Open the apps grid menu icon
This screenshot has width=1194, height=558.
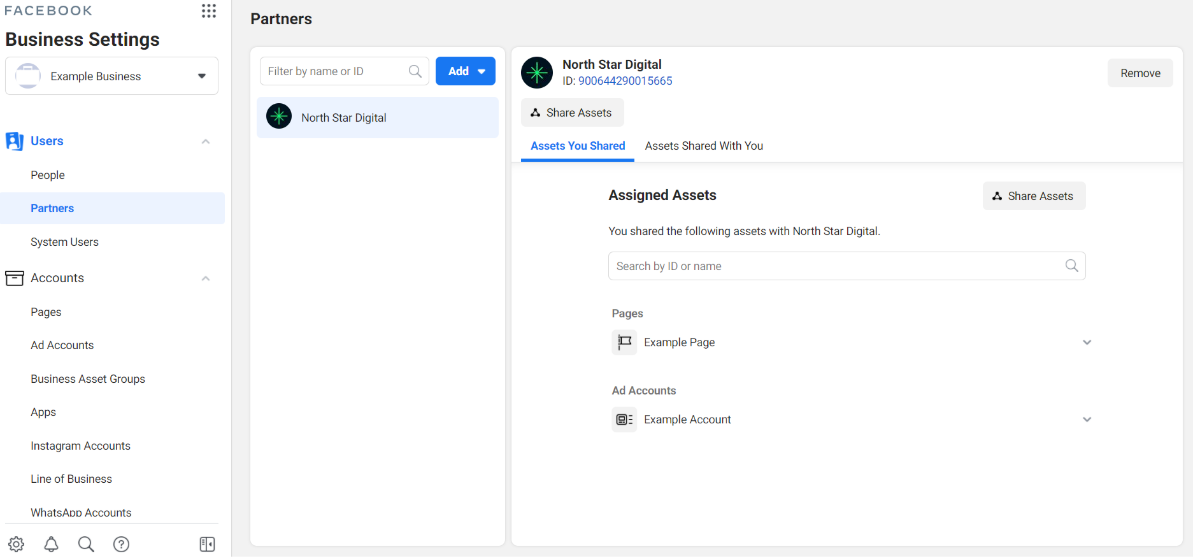pyautogui.click(x=208, y=11)
